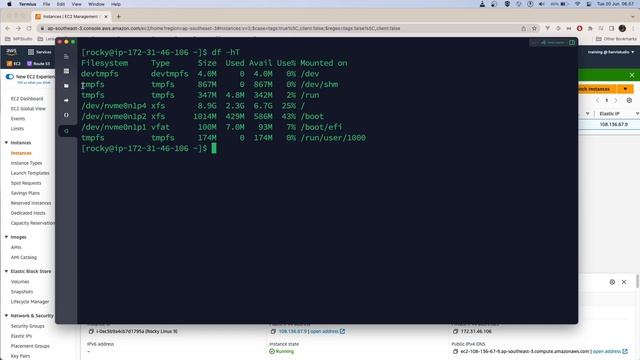Open the Elastic IP column sort arrow
640x360 pixels.
[637, 113]
